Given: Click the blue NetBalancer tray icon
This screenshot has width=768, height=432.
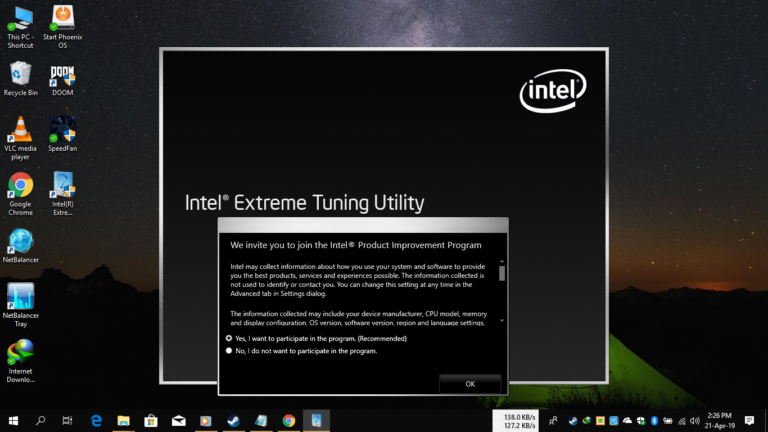Looking at the screenshot, I should (613, 421).
